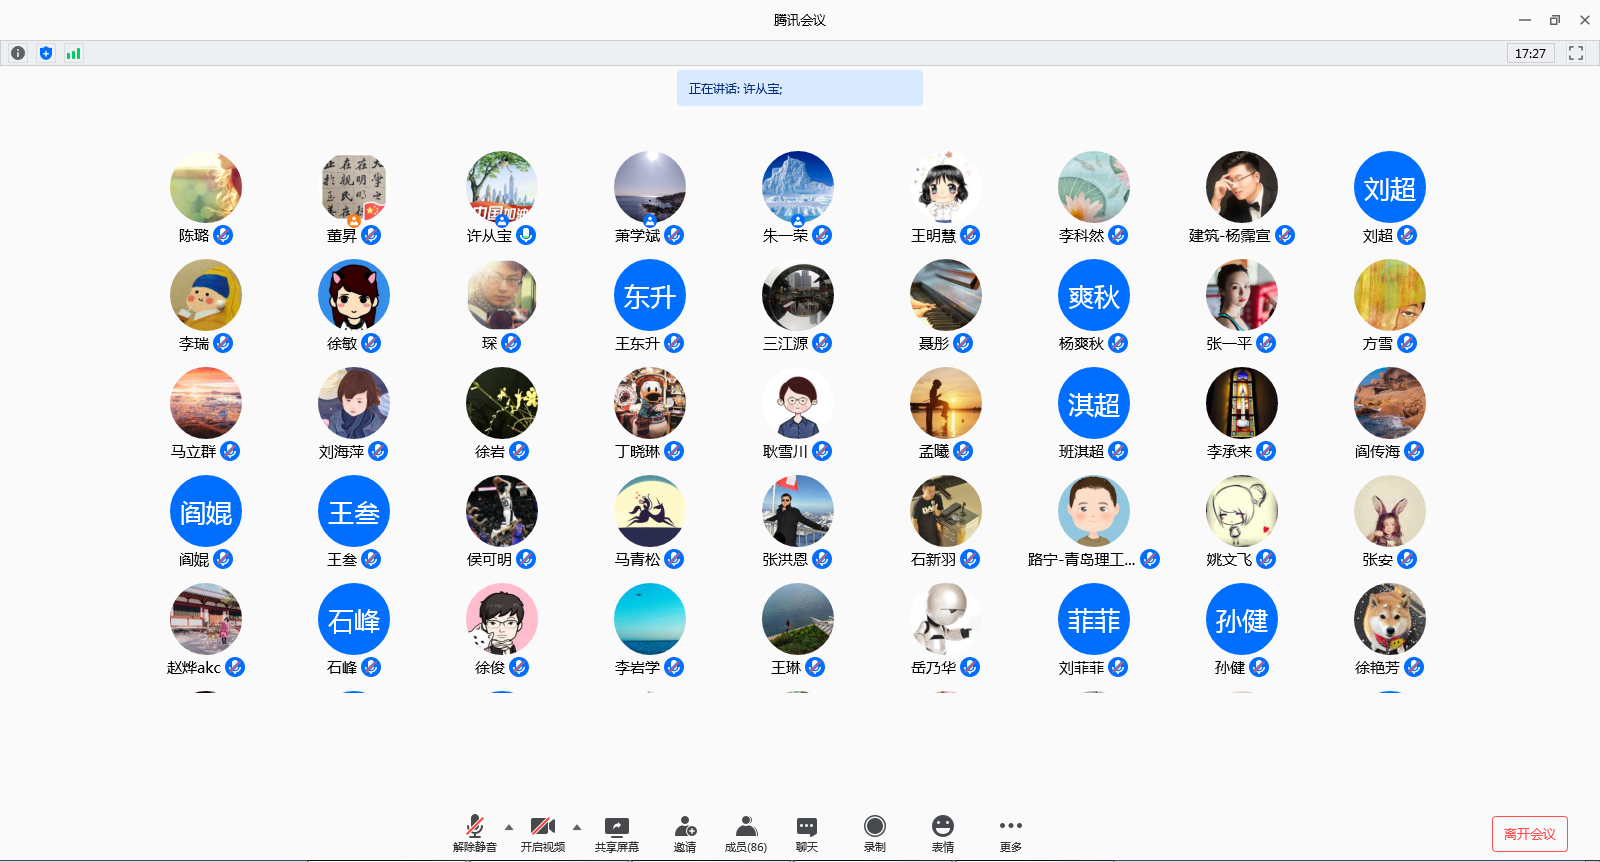Select 徐艳芳's dog avatar
This screenshot has width=1600, height=862.
1389,619
